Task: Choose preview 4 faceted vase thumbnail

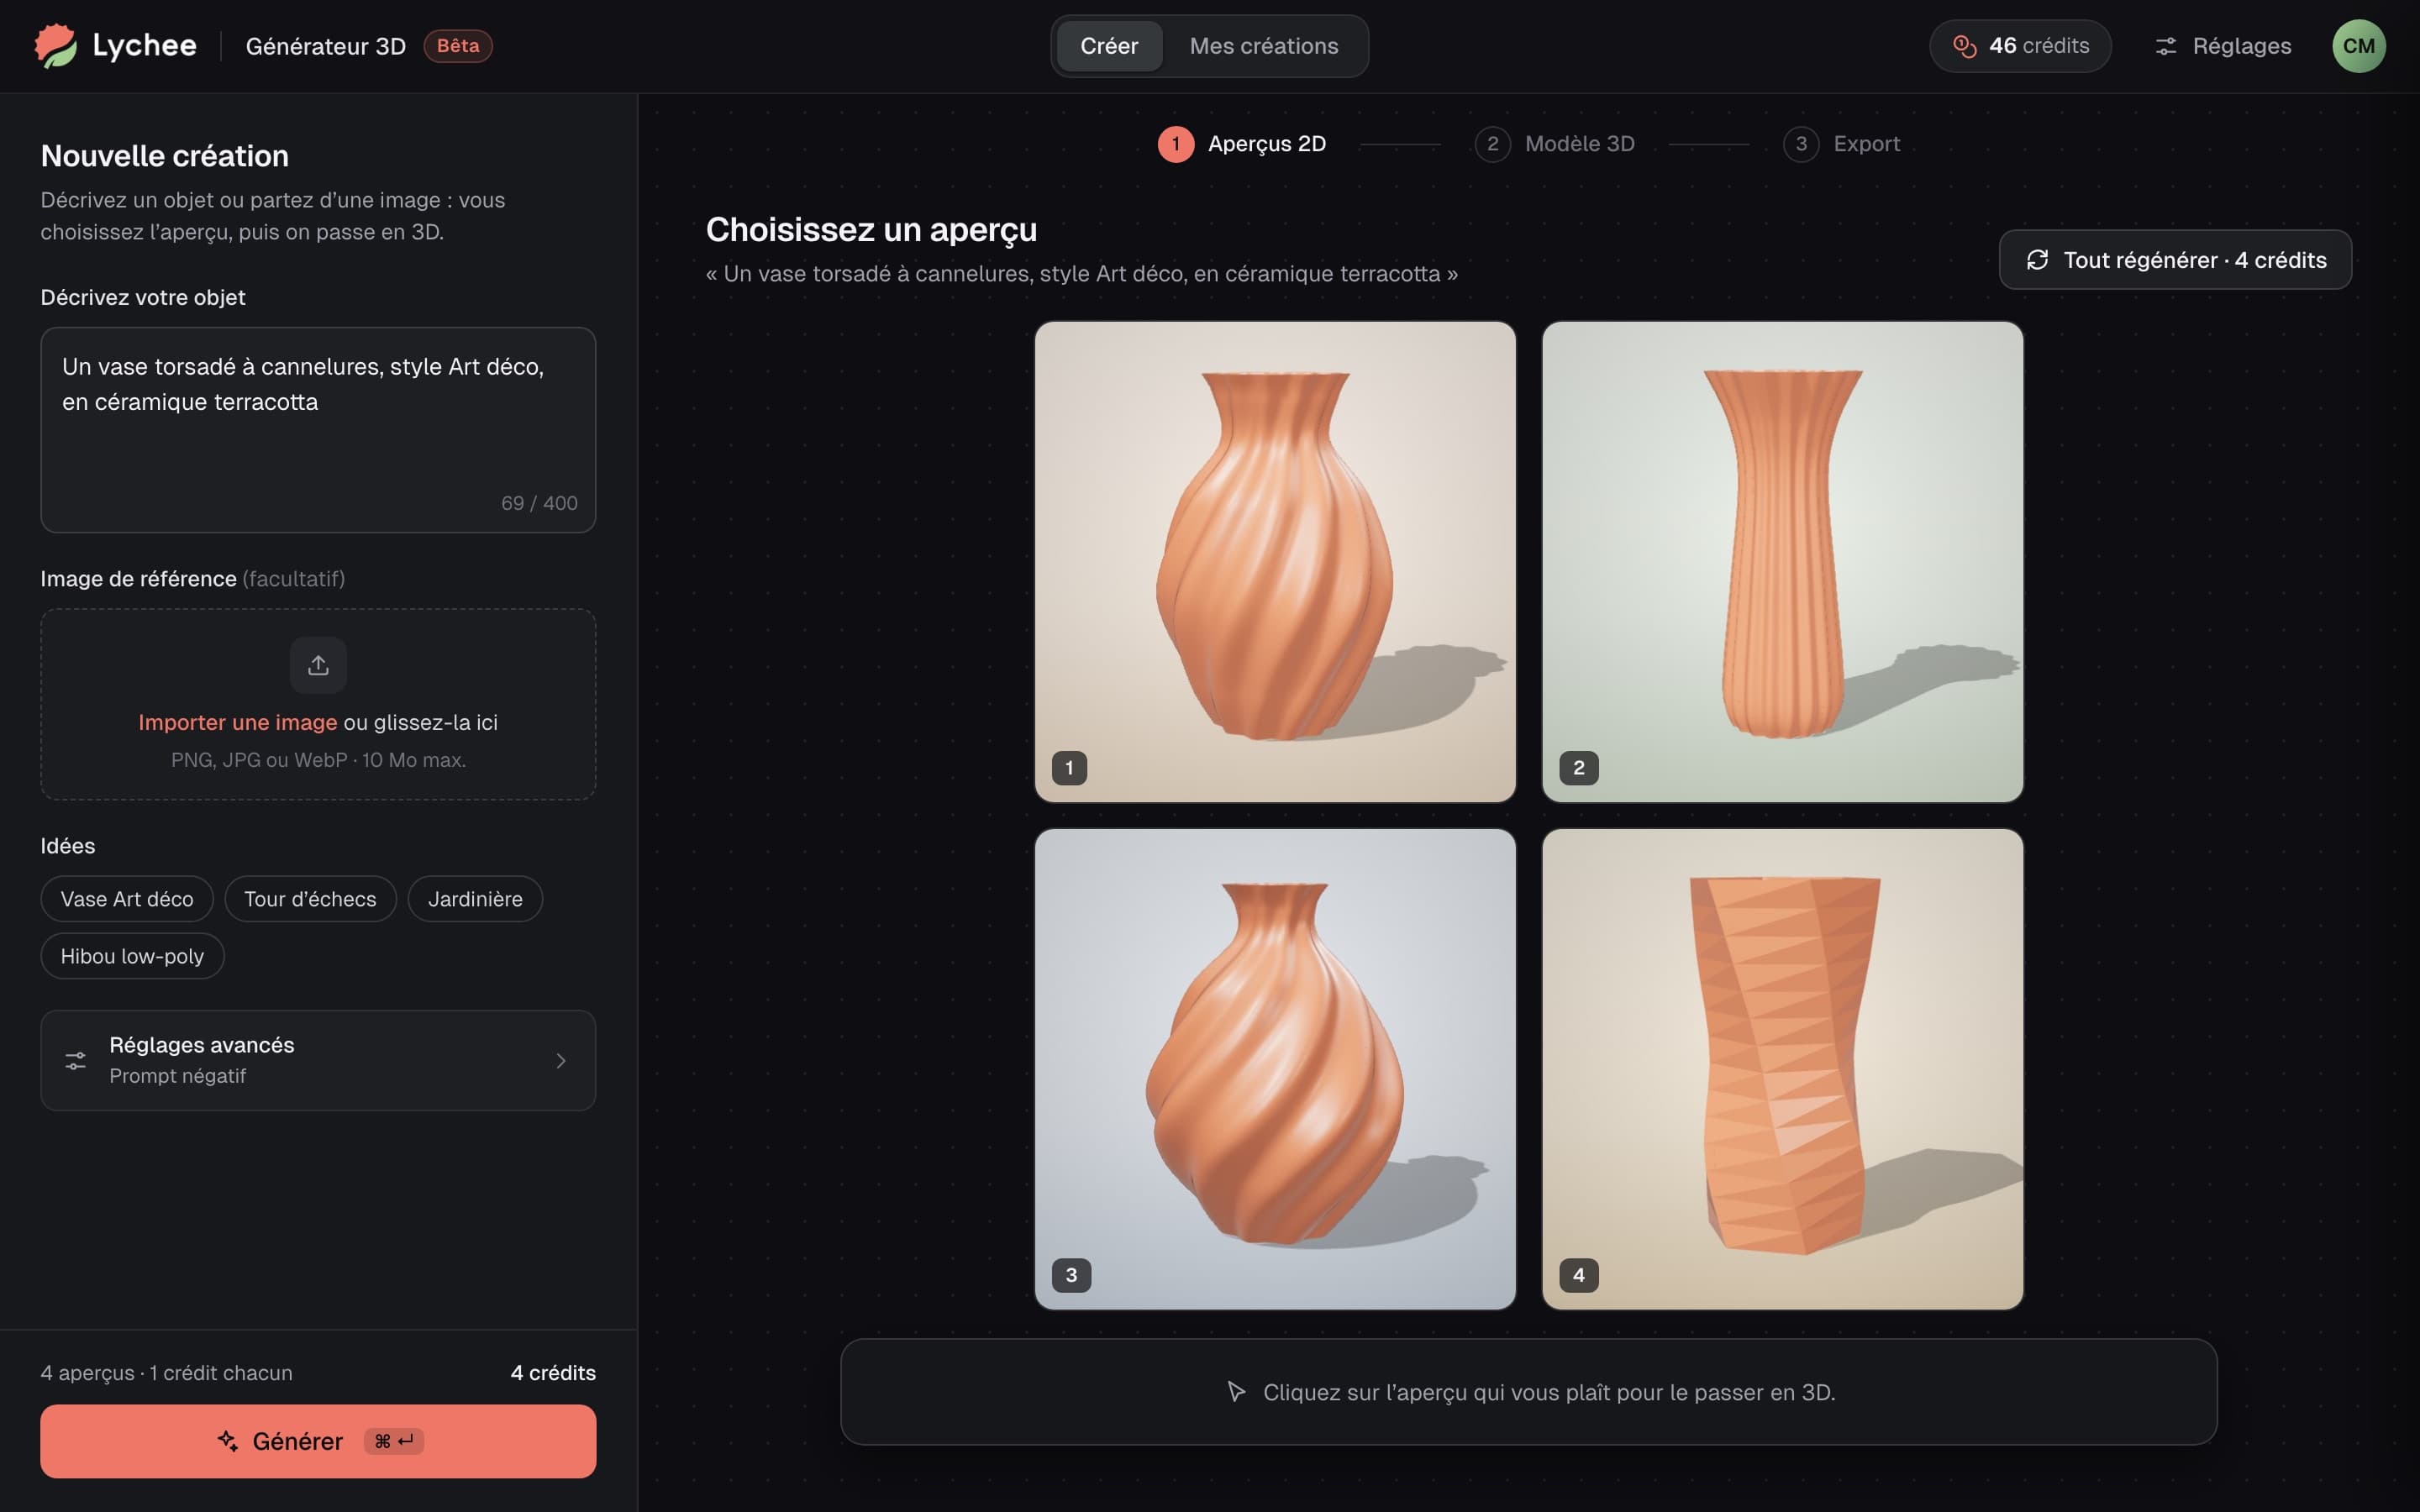Action: pos(1782,1069)
